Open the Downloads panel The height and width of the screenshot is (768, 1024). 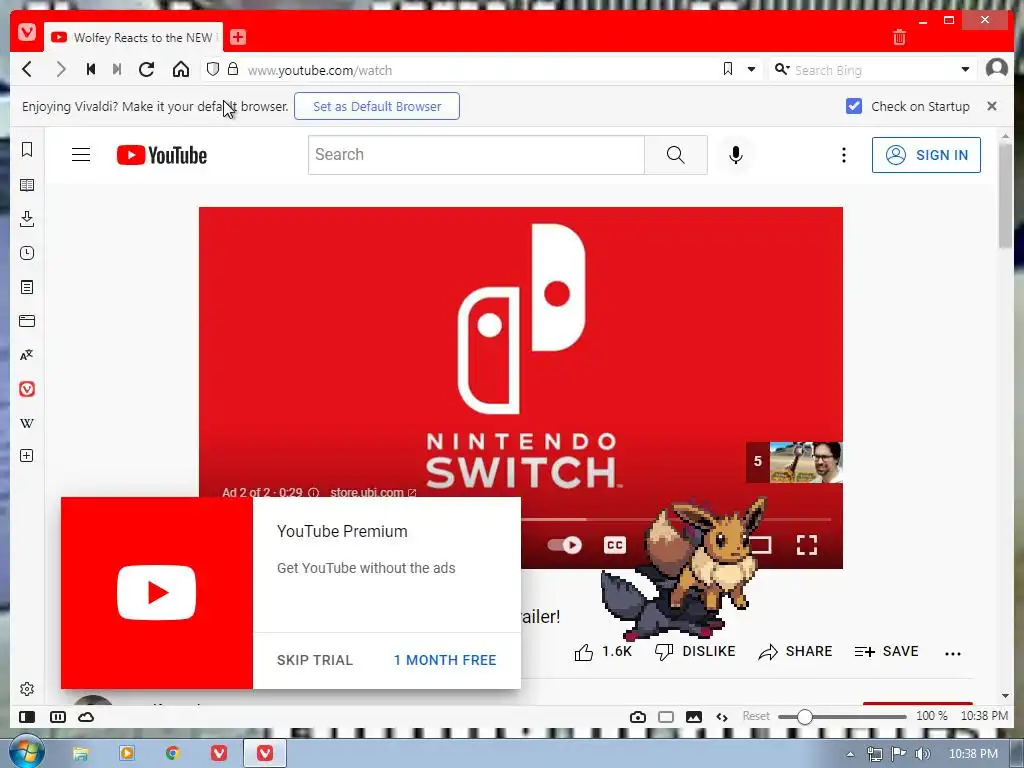[x=27, y=219]
